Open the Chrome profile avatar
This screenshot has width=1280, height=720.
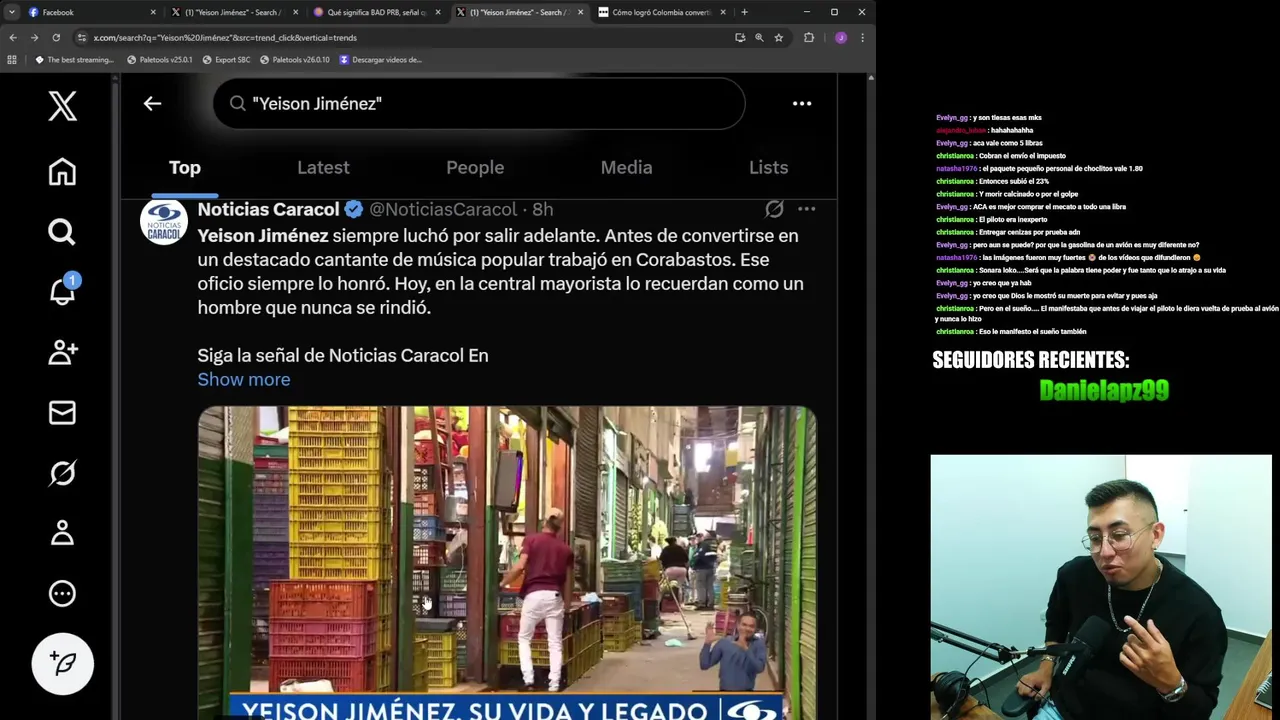(x=841, y=37)
